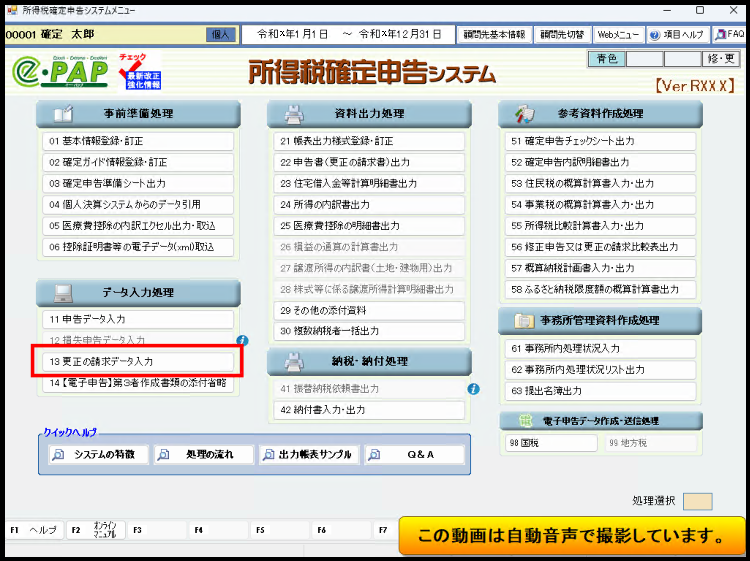
Task: Select 04 個人決算システムからのデータ引用
Action: point(138,205)
